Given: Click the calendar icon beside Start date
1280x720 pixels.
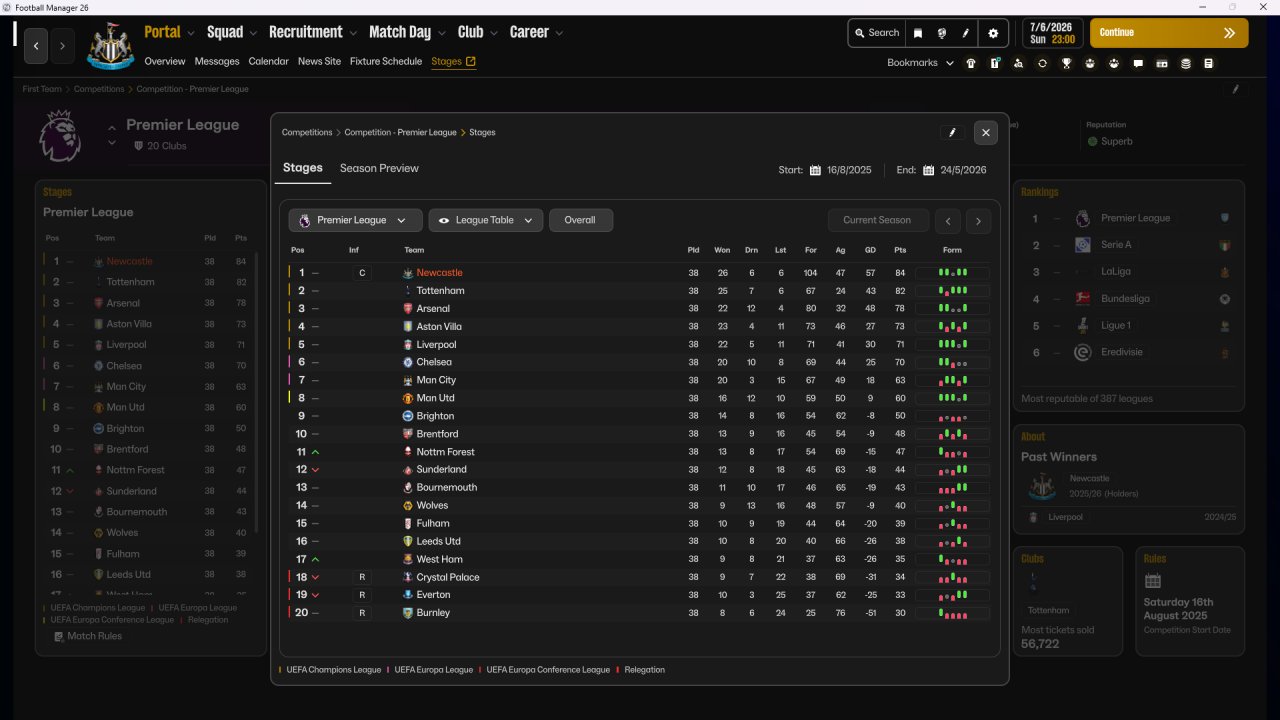Looking at the screenshot, I should tap(816, 170).
